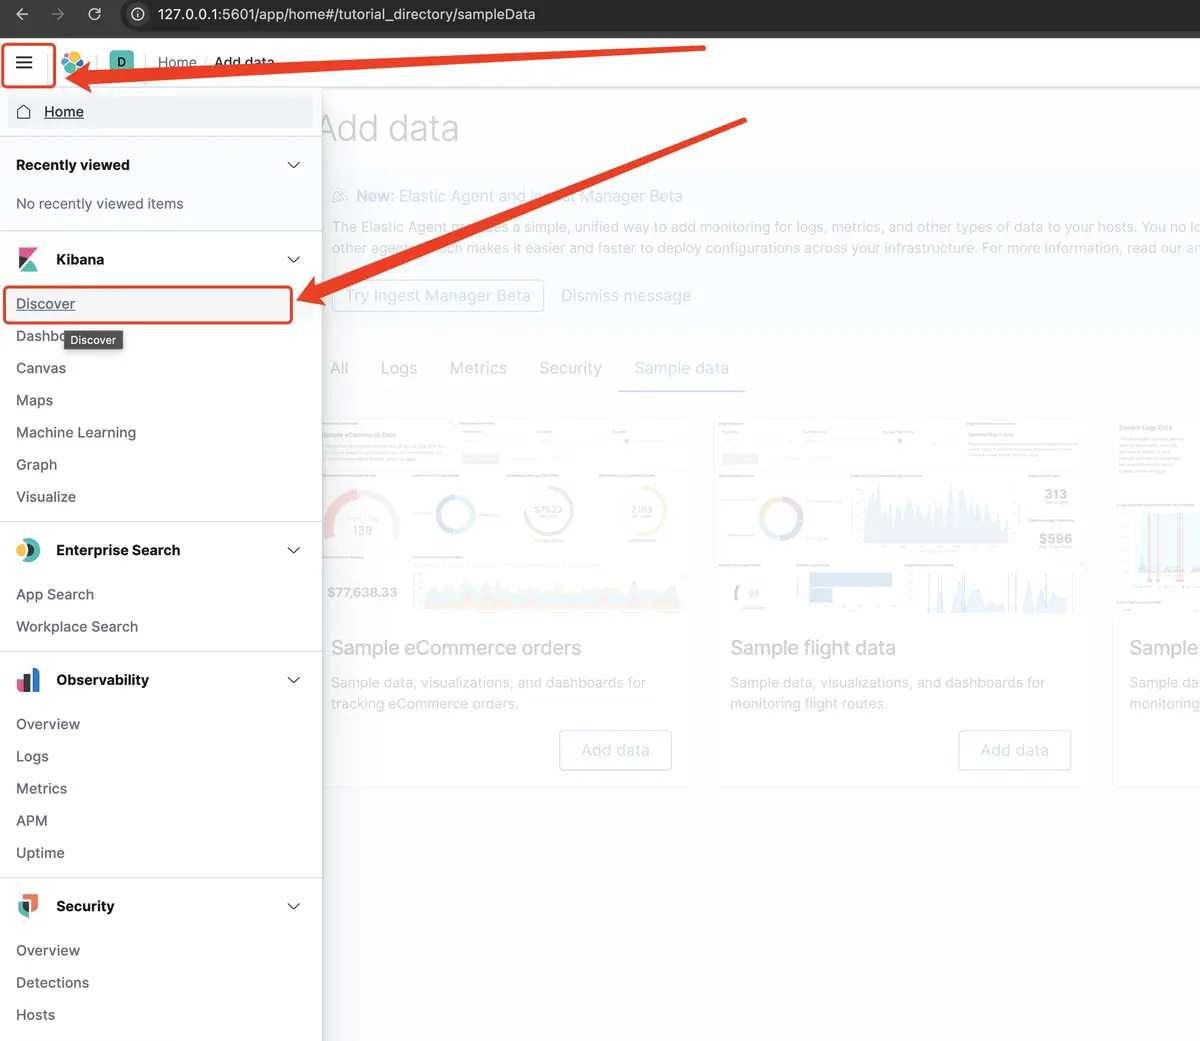The width and height of the screenshot is (1200, 1041).
Task: Click the Kibana logo icon
Action: tap(28, 259)
